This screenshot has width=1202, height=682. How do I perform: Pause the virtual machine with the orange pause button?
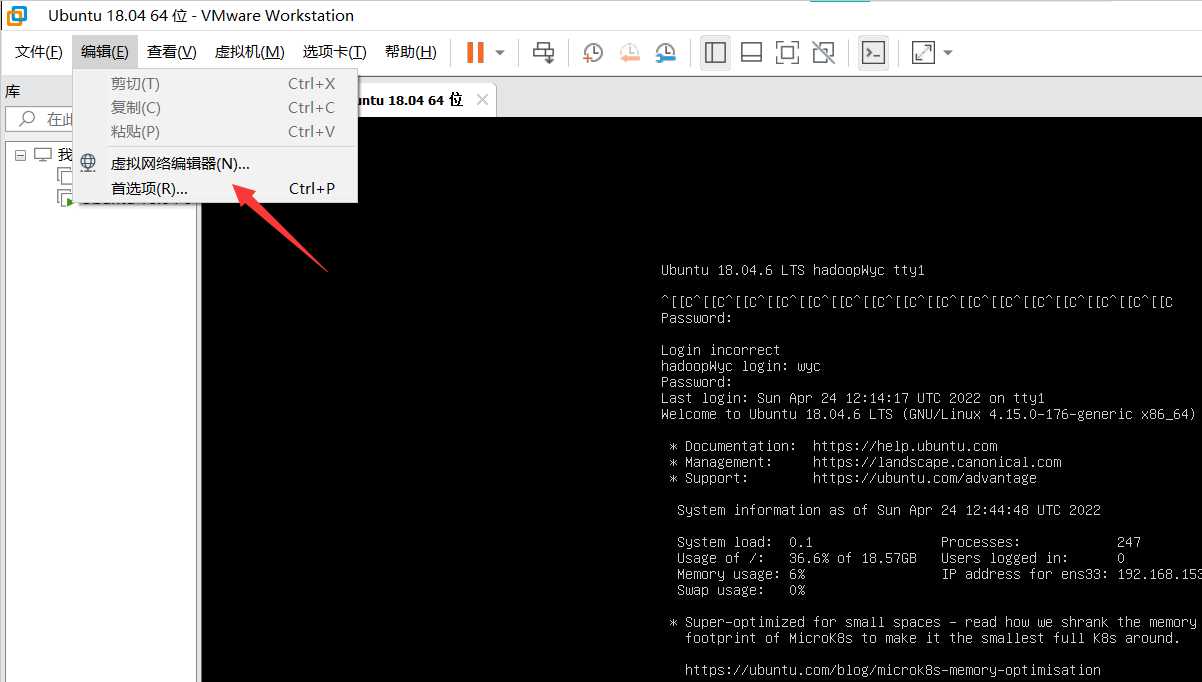click(475, 52)
